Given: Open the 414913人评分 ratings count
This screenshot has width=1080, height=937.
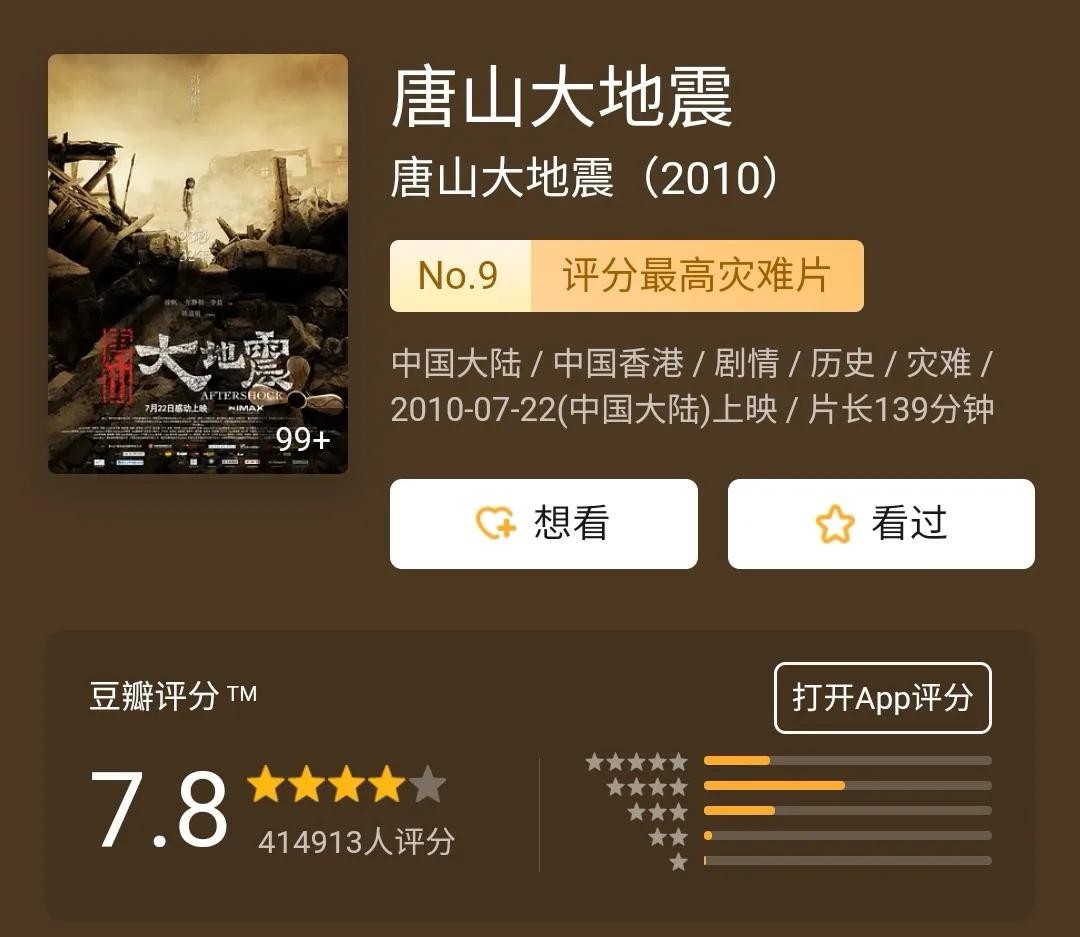Looking at the screenshot, I should coord(357,842).
